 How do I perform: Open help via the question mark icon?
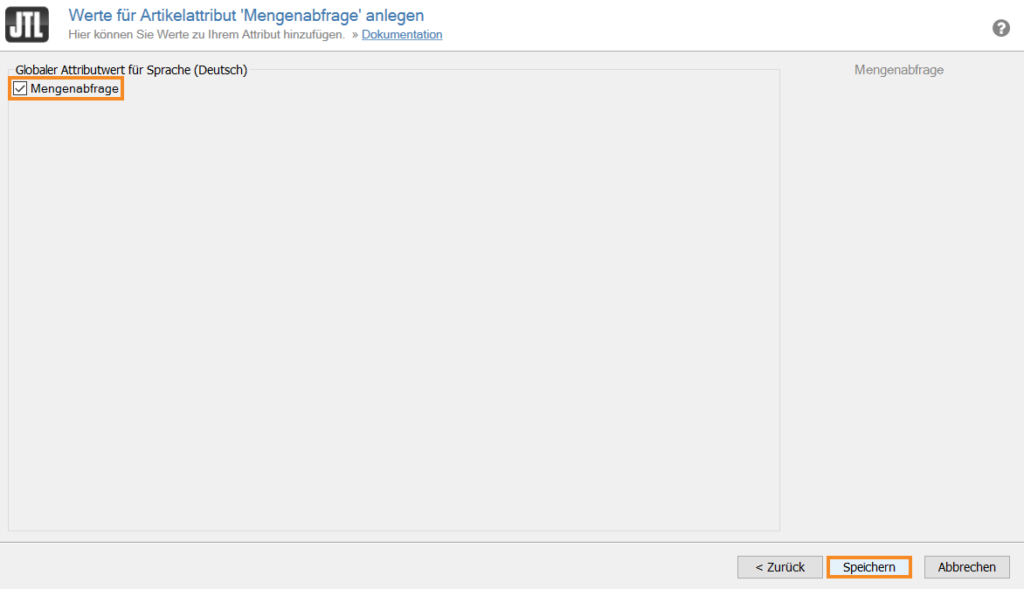tap(1000, 28)
